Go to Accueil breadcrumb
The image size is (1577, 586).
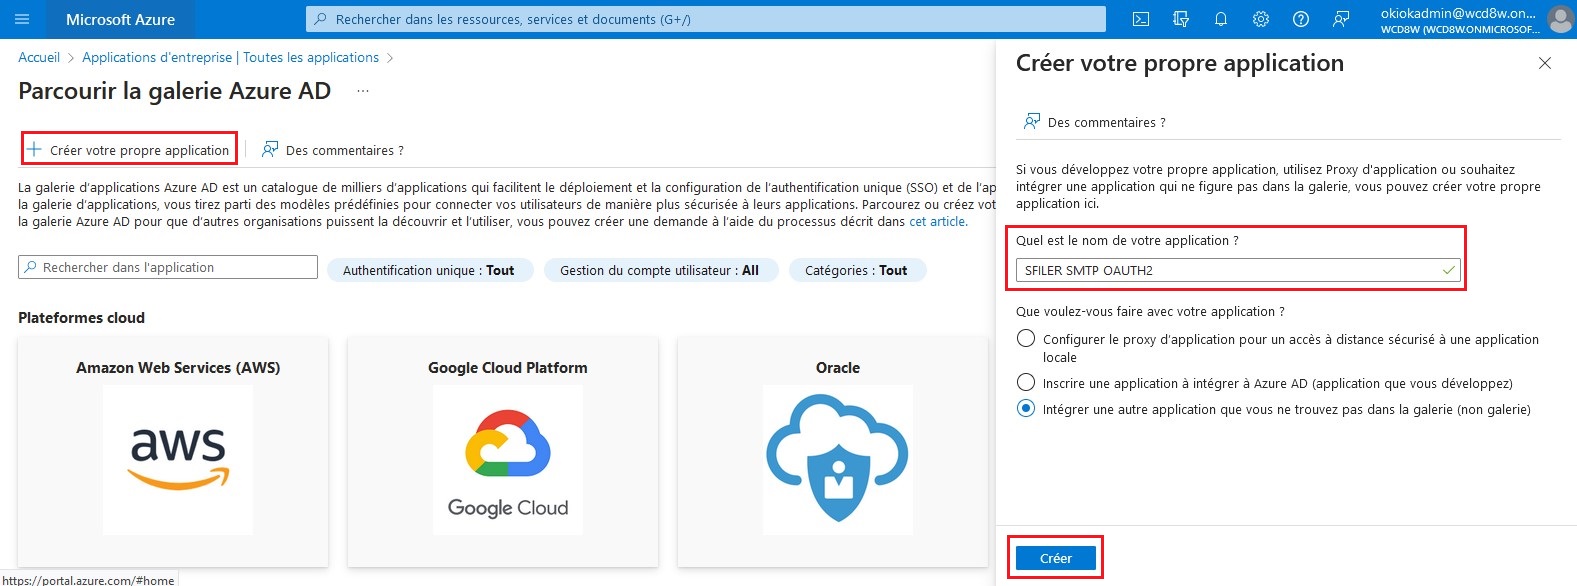click(x=39, y=57)
